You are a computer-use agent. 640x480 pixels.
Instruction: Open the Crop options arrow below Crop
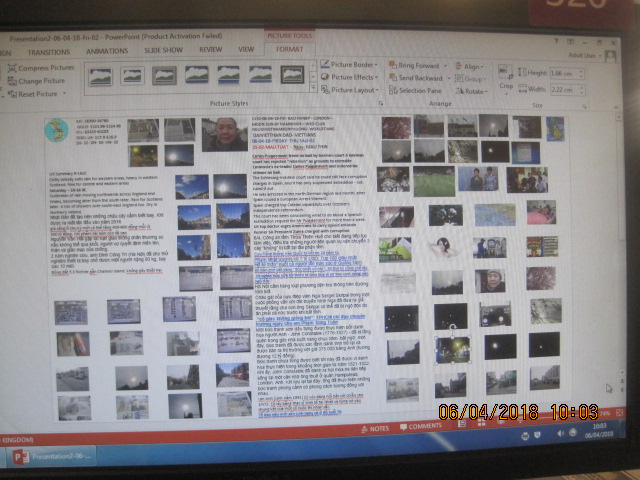coord(506,94)
